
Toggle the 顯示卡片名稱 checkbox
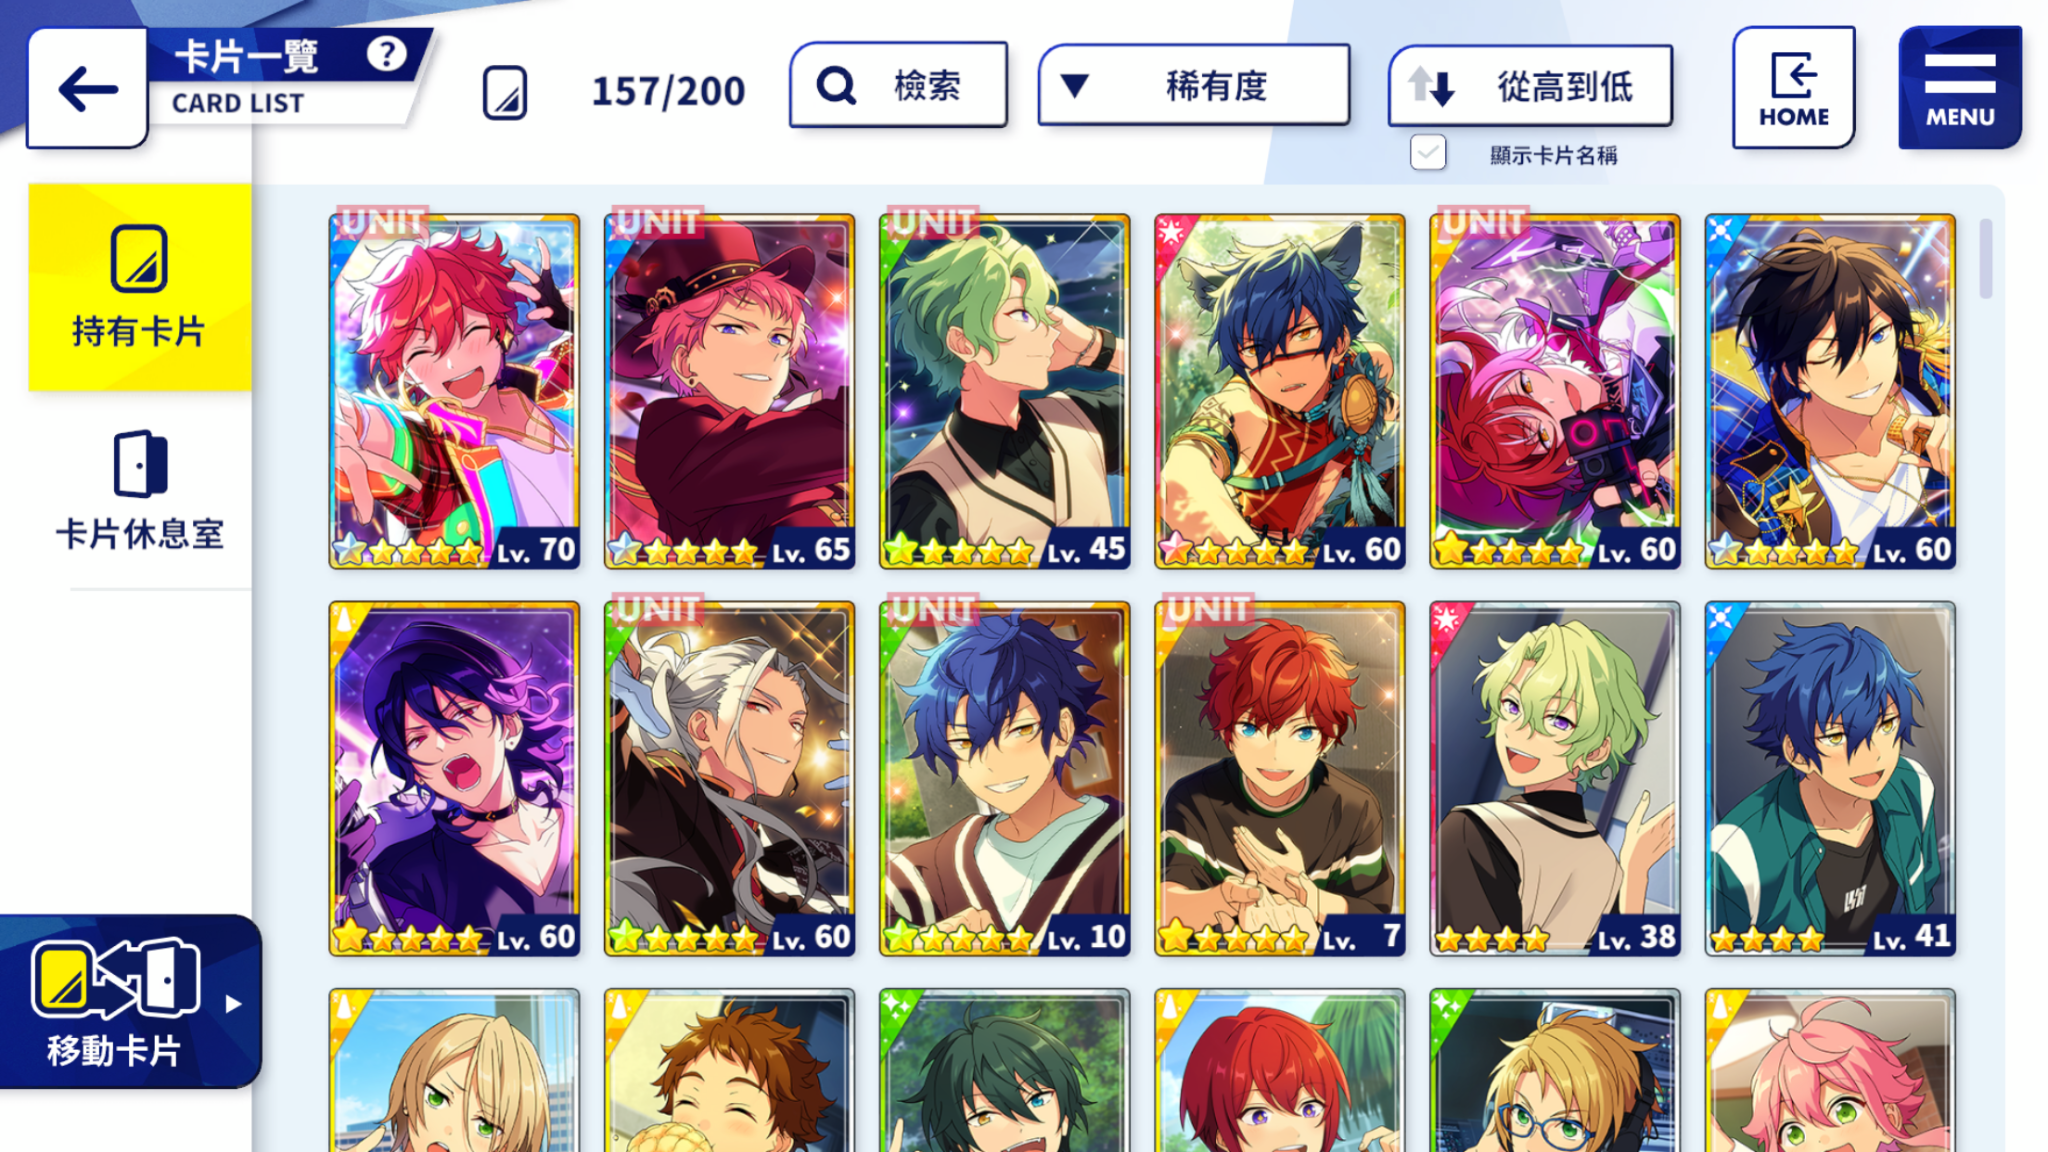[1428, 153]
